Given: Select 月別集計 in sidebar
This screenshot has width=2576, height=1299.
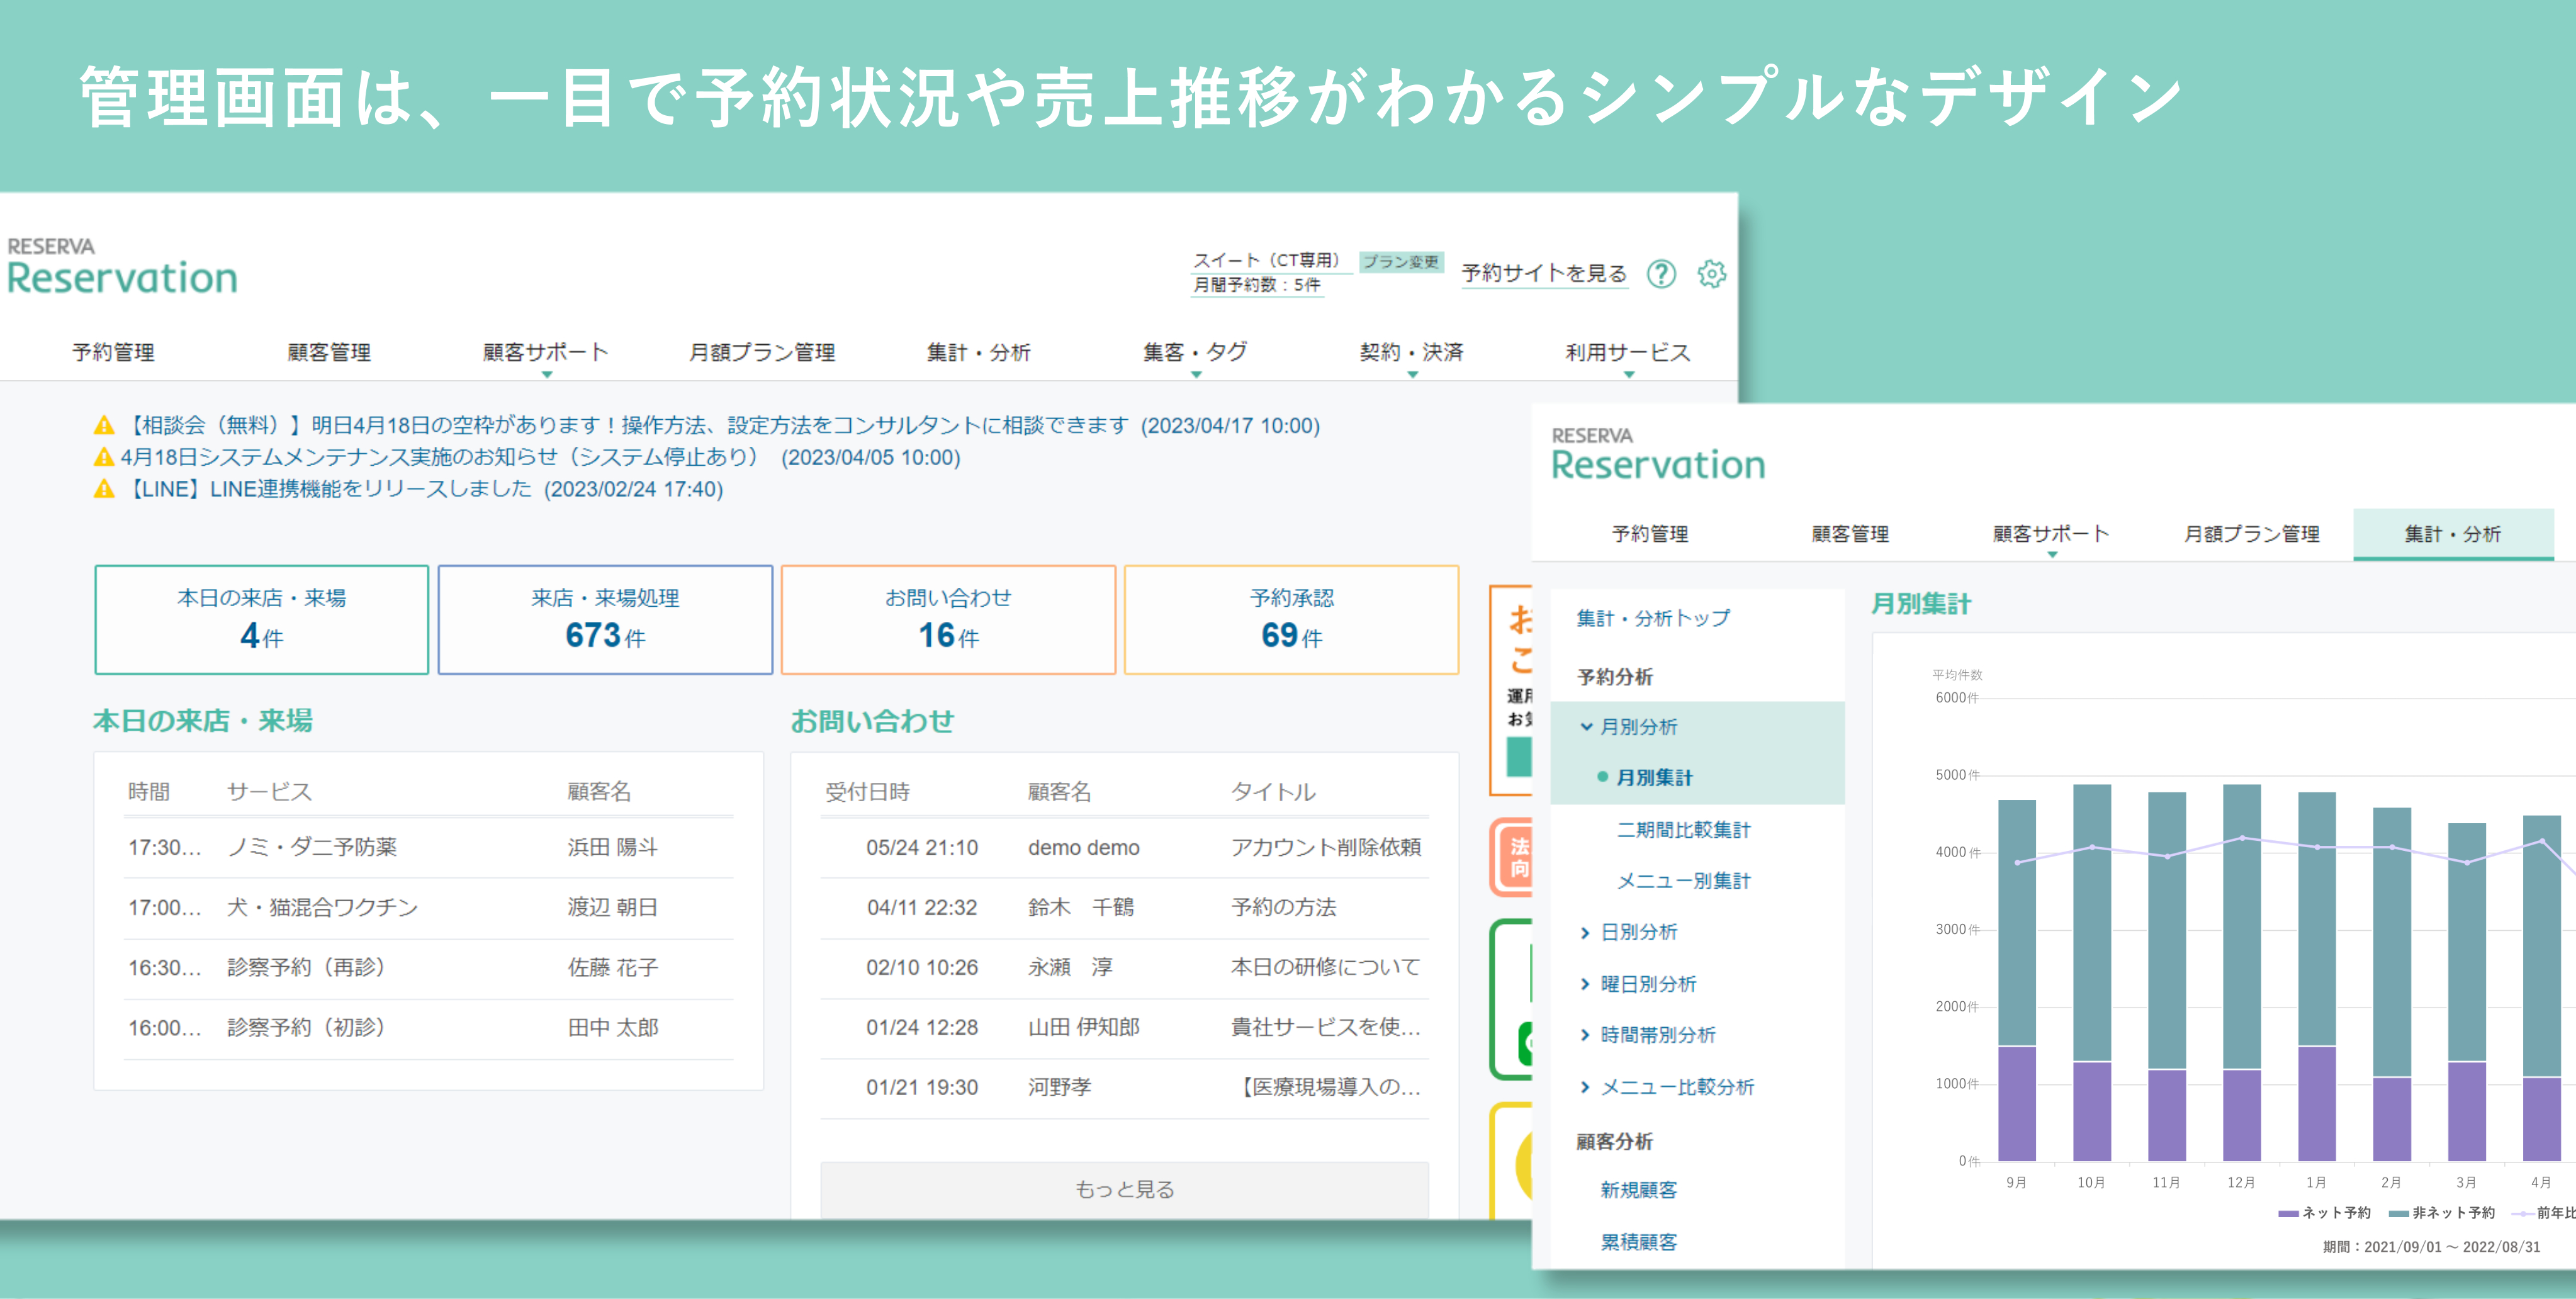Looking at the screenshot, I should (1654, 778).
